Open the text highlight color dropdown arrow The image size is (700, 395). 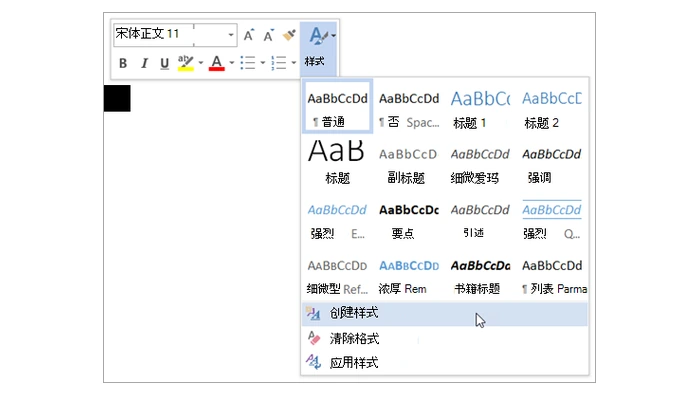(x=200, y=63)
